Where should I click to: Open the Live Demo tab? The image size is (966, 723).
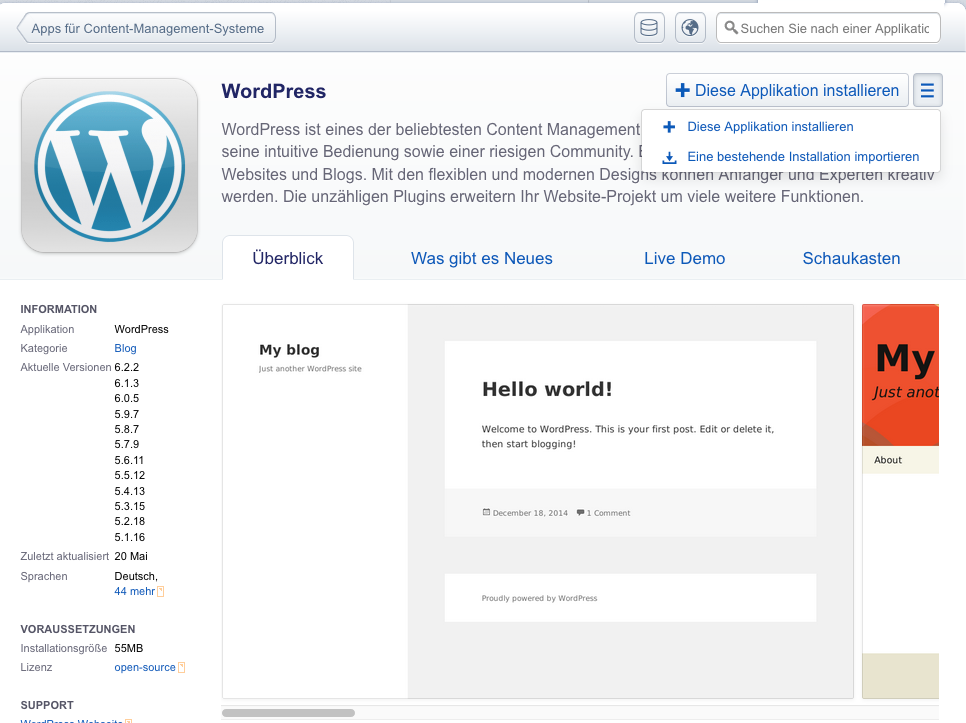[684, 258]
